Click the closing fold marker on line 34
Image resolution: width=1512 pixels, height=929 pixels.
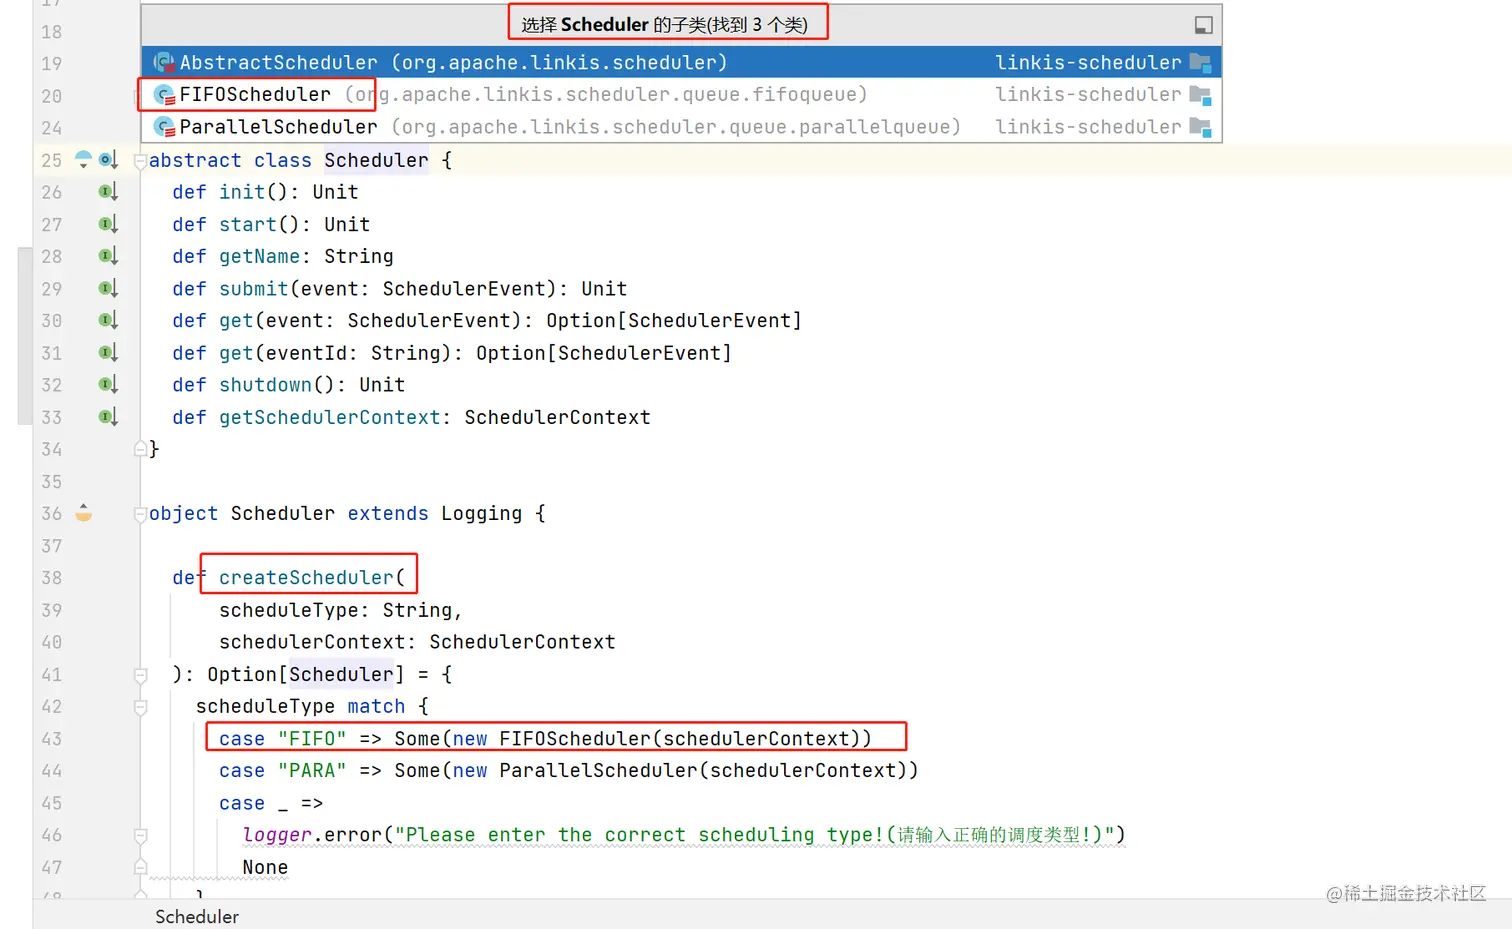140,449
